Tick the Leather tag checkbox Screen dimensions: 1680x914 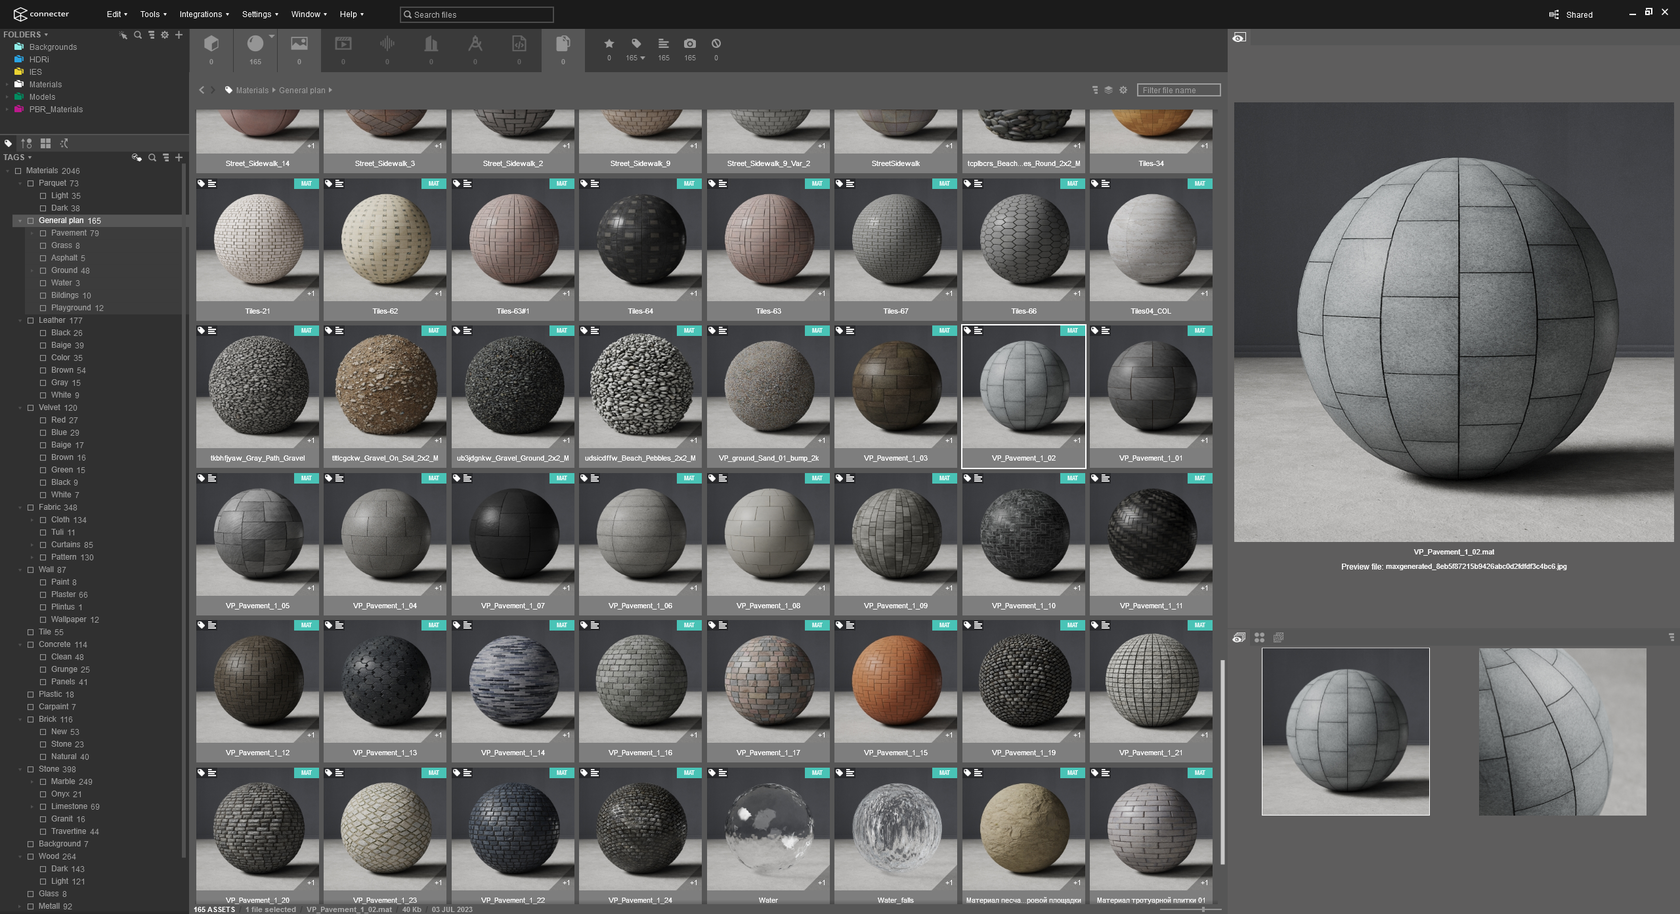[30, 320]
